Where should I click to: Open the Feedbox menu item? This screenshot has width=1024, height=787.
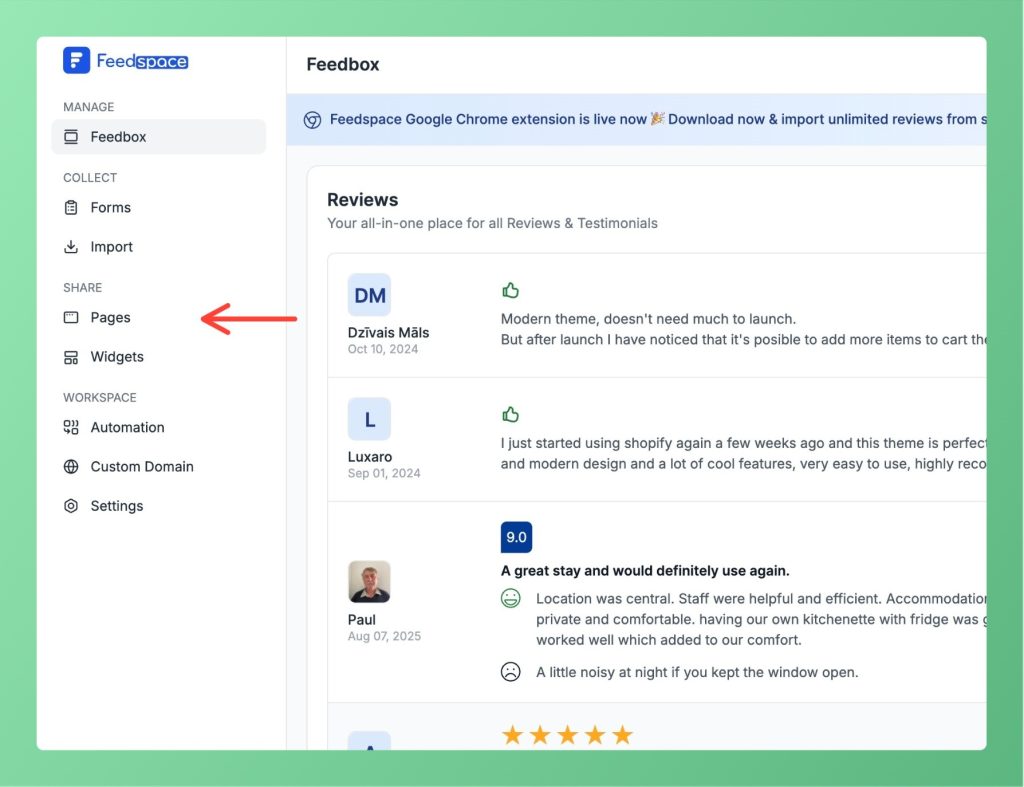tap(159, 137)
